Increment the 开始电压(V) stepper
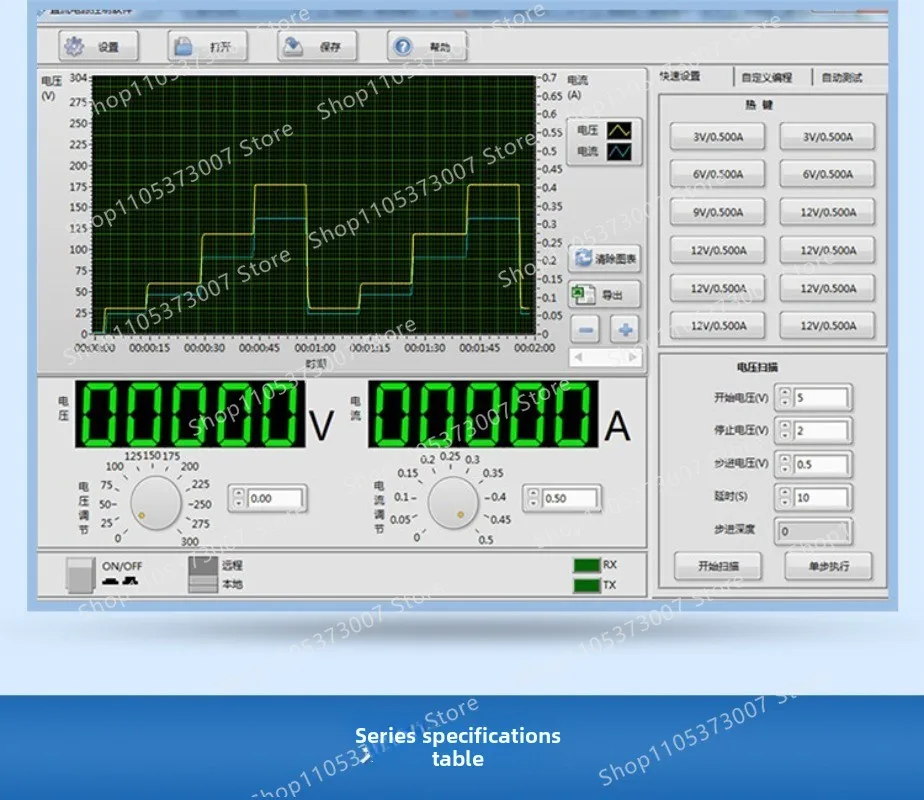 pyautogui.click(x=784, y=393)
